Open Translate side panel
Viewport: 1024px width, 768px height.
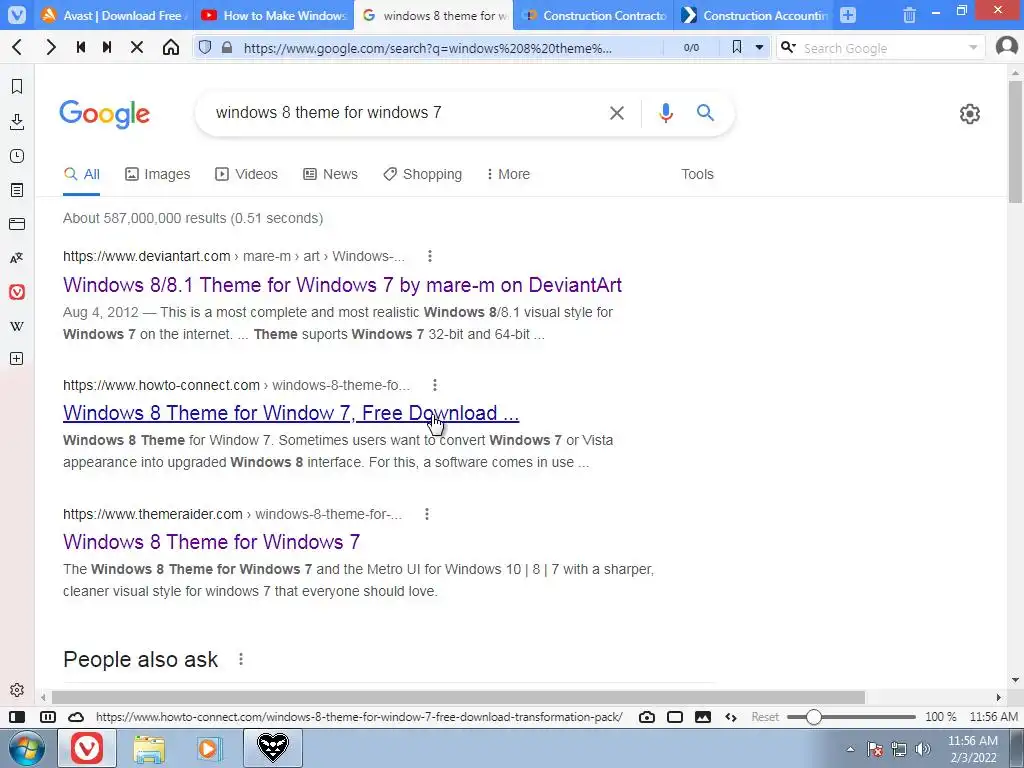[17, 258]
